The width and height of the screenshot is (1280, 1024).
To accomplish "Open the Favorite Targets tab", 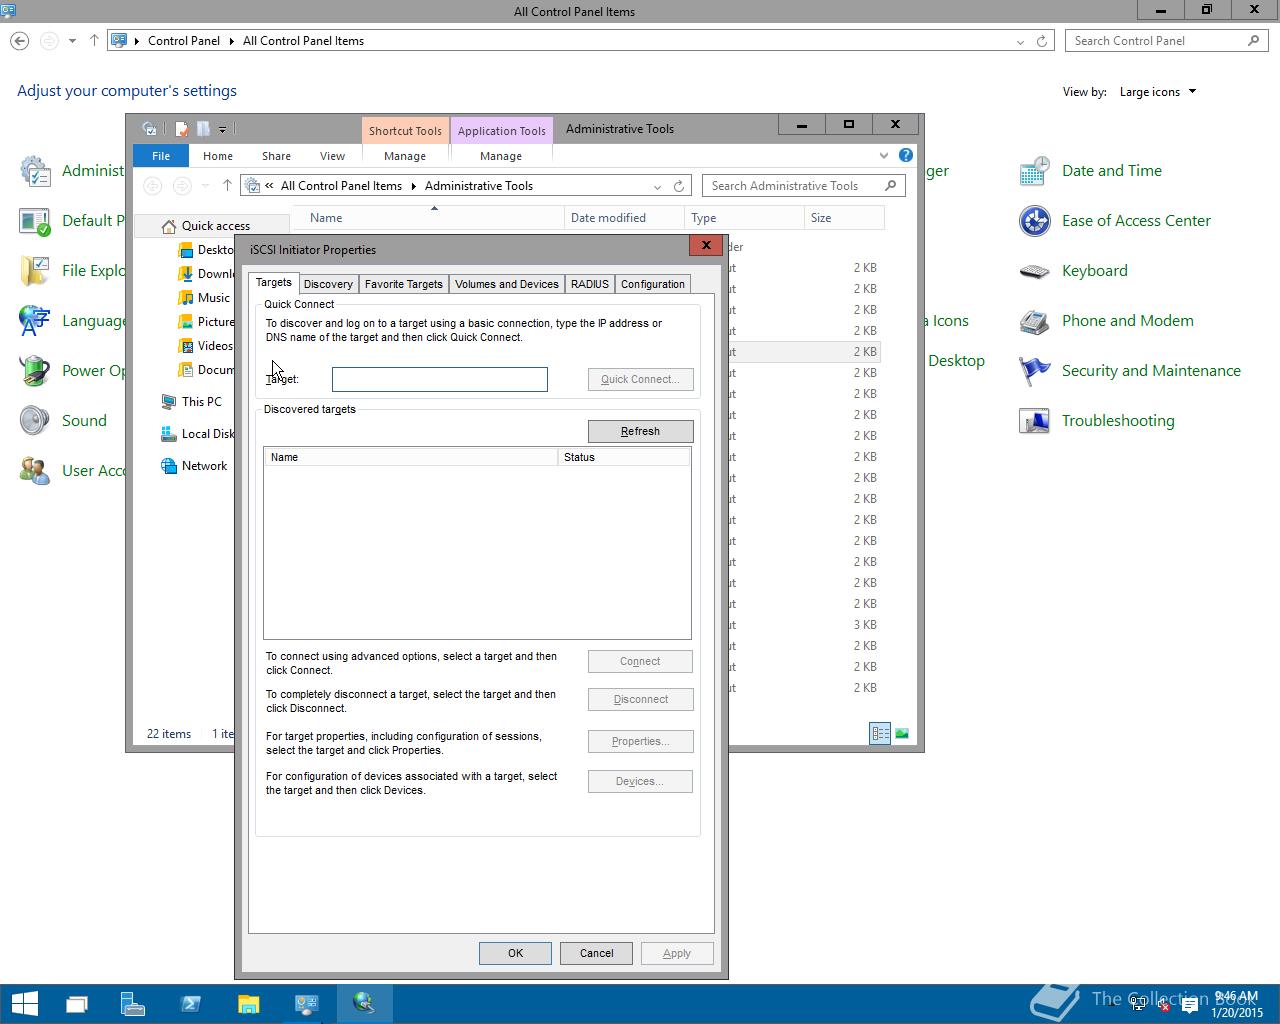I will (403, 284).
